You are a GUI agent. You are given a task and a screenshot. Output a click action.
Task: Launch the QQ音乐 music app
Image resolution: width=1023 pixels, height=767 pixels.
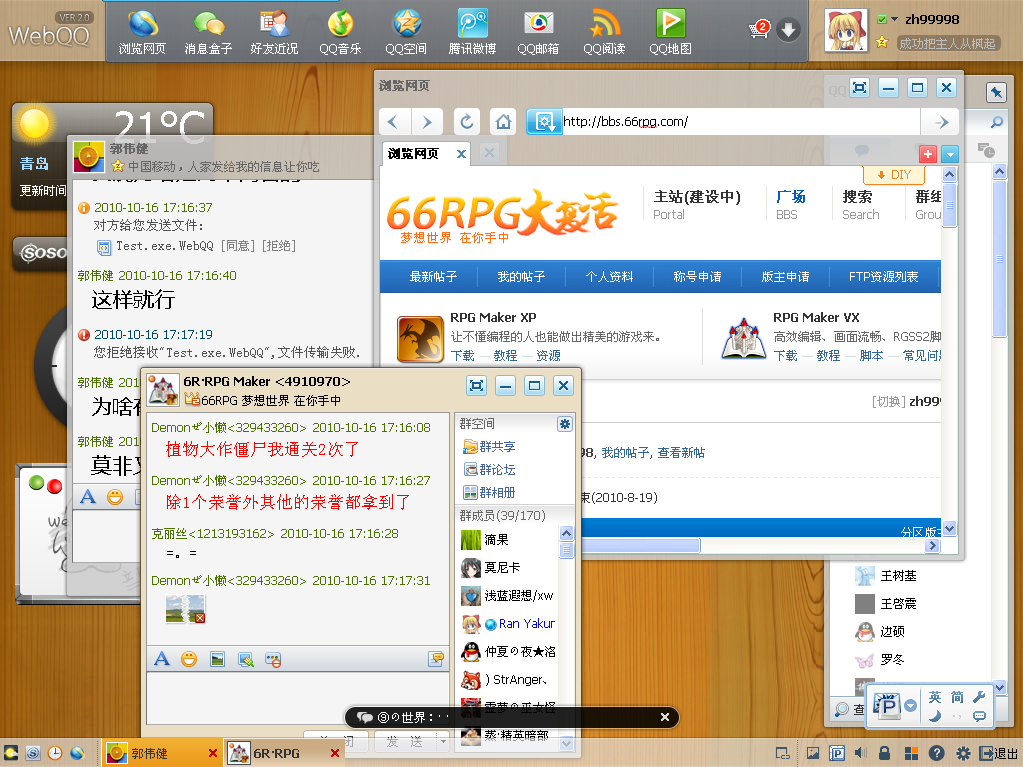click(340, 33)
